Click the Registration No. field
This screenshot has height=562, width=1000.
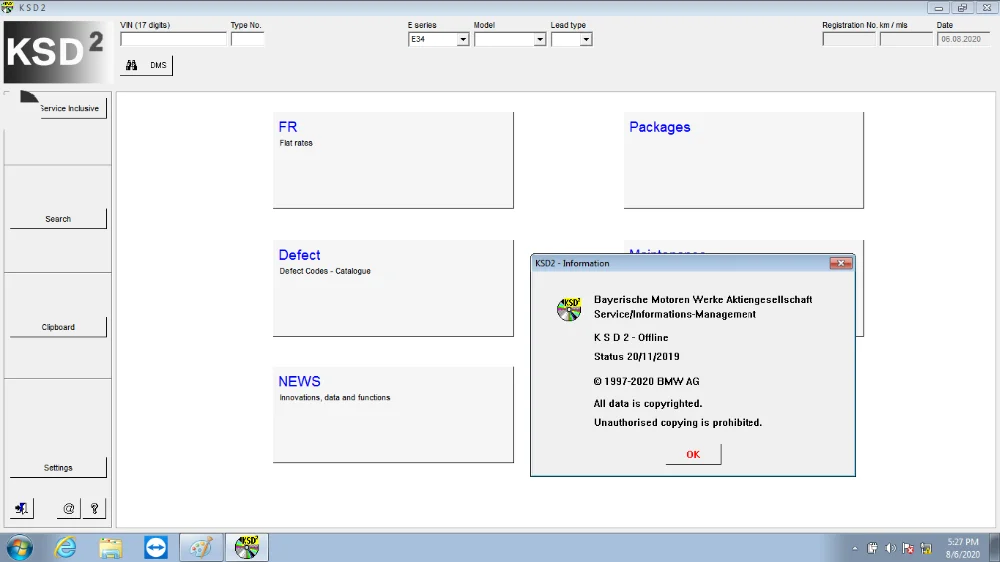point(849,39)
